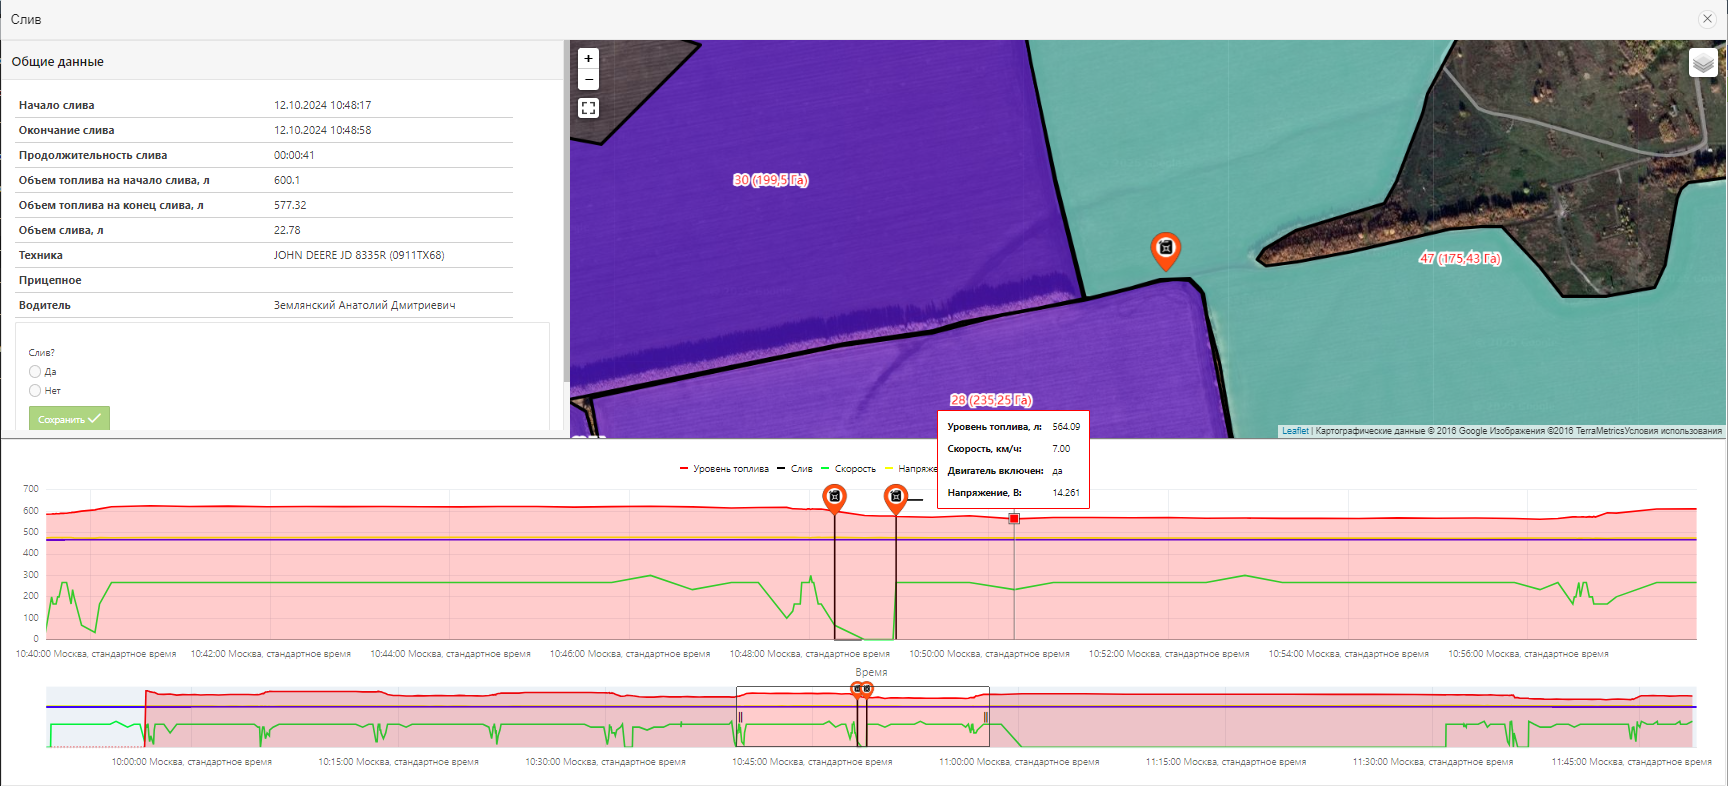Screen dimensions: 1728x786
Task: Click first fuel canister marker on chart
Action: tap(834, 497)
